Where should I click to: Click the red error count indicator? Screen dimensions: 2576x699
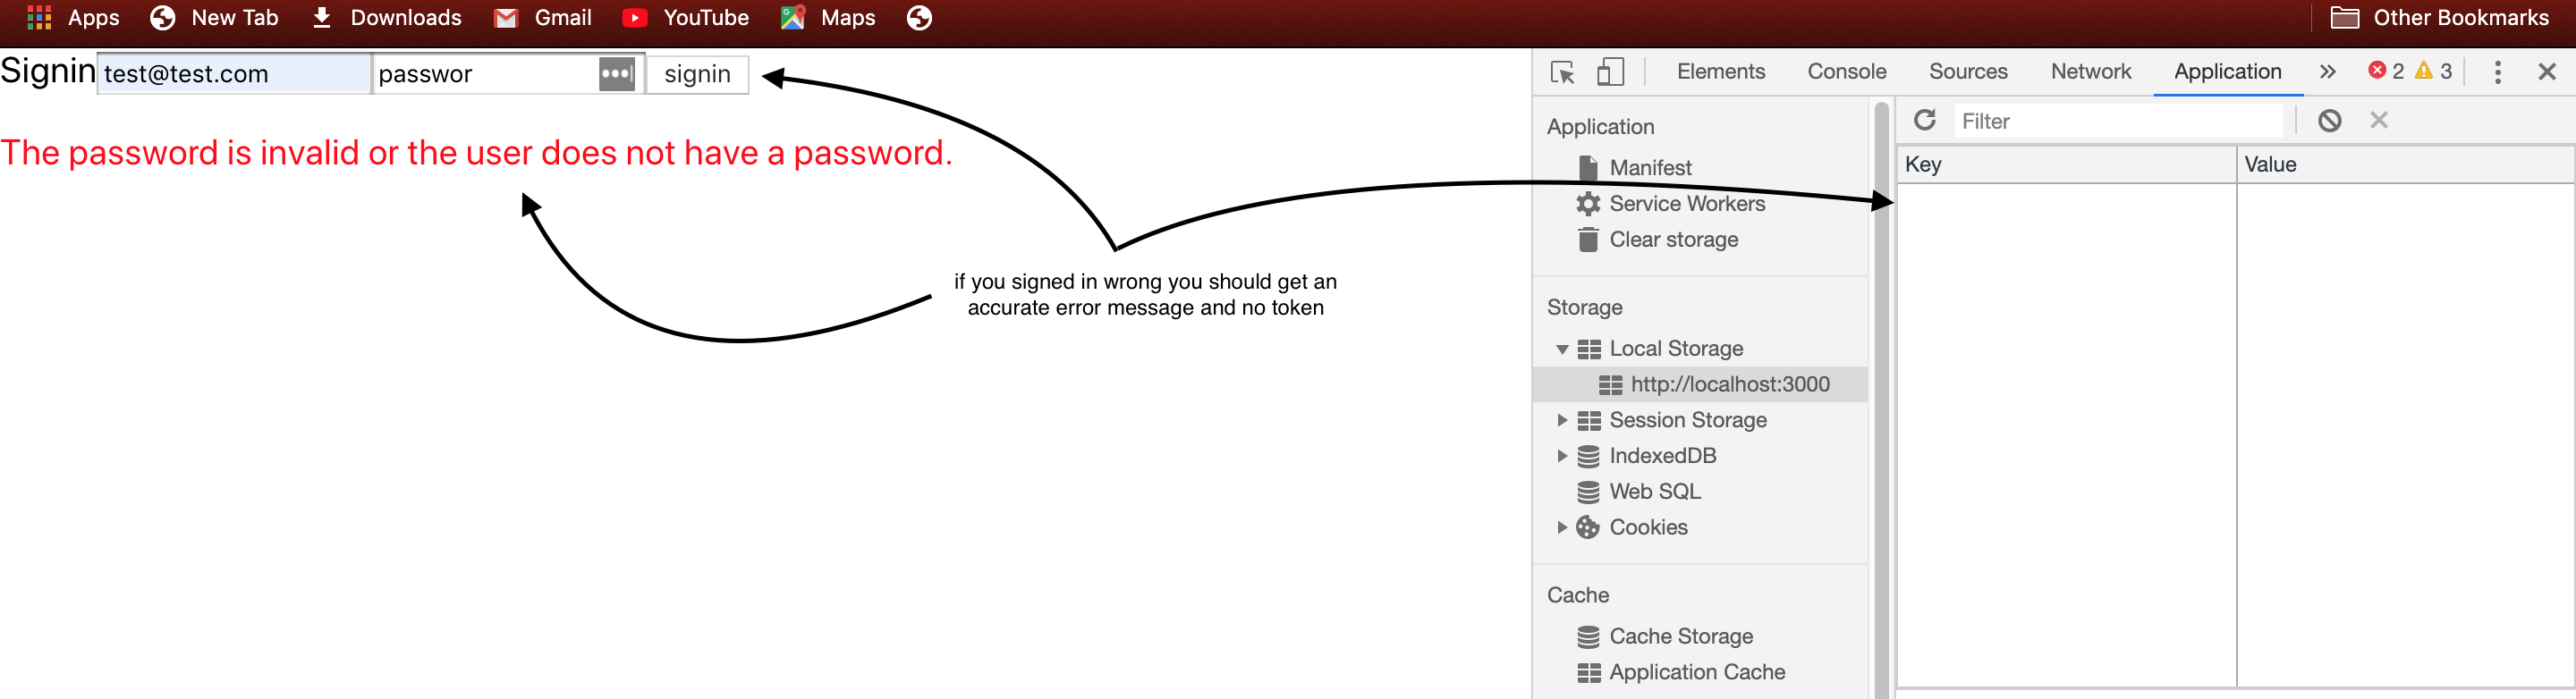(2386, 71)
